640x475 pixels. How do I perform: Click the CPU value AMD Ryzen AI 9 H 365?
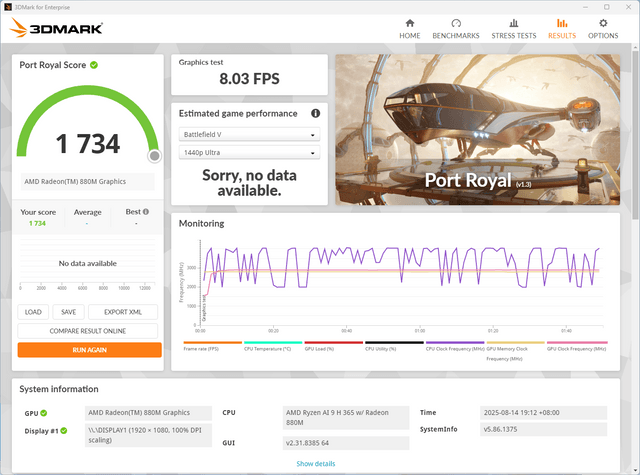(346, 417)
